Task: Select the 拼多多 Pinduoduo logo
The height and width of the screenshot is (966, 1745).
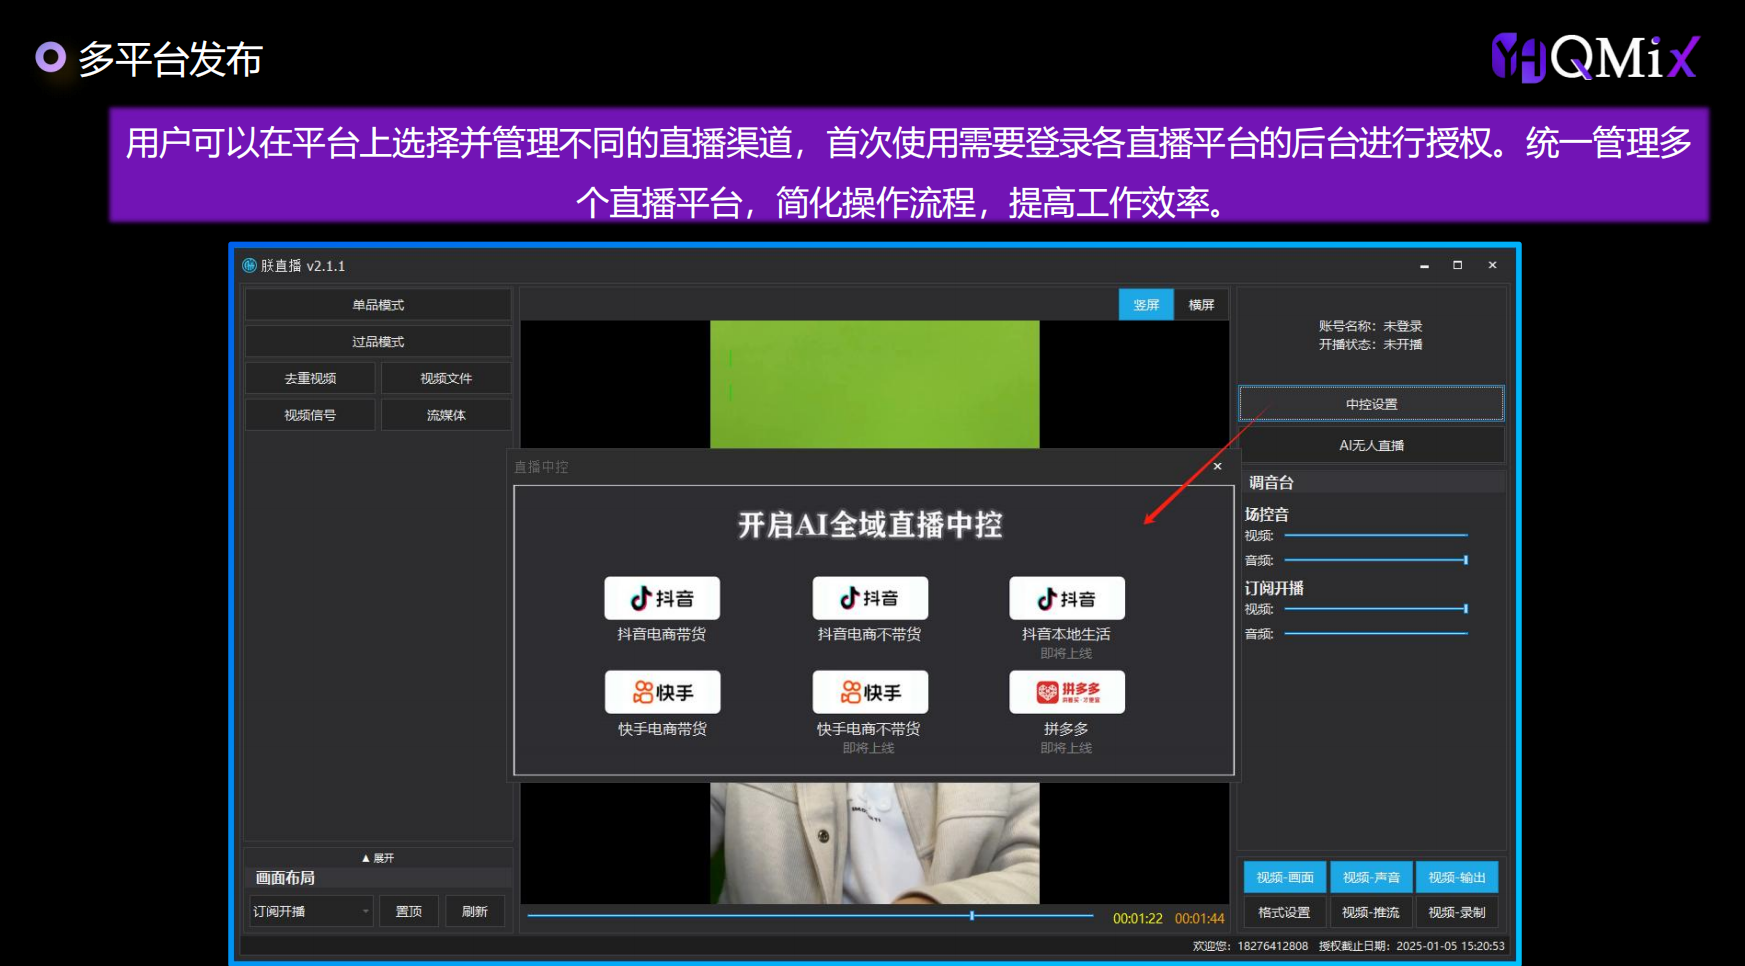Action: [x=1067, y=692]
